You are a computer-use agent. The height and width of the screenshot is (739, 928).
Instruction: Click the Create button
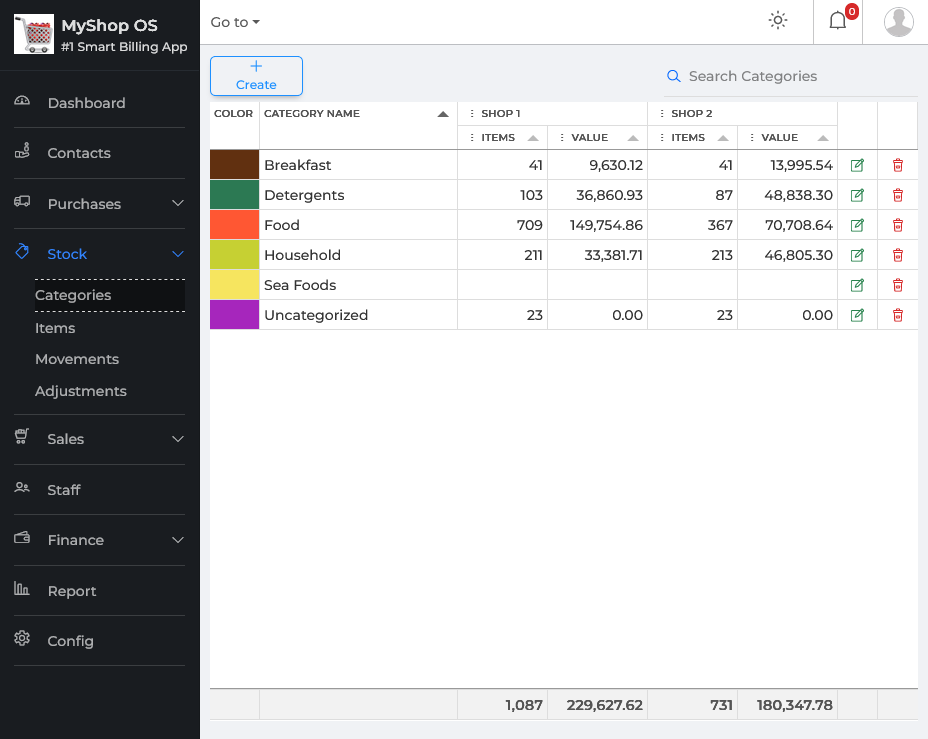point(256,76)
